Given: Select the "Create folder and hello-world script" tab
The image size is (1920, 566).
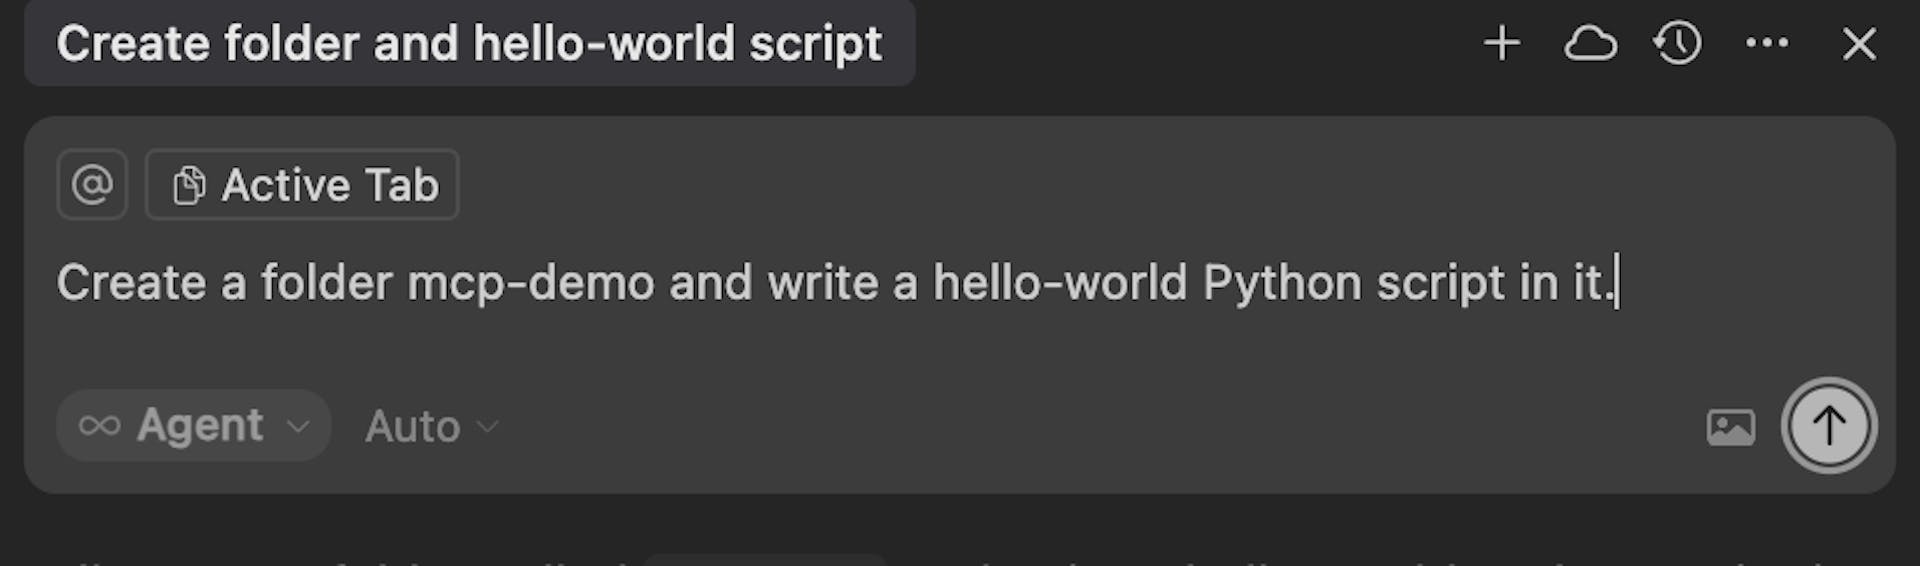Looking at the screenshot, I should tap(469, 44).
